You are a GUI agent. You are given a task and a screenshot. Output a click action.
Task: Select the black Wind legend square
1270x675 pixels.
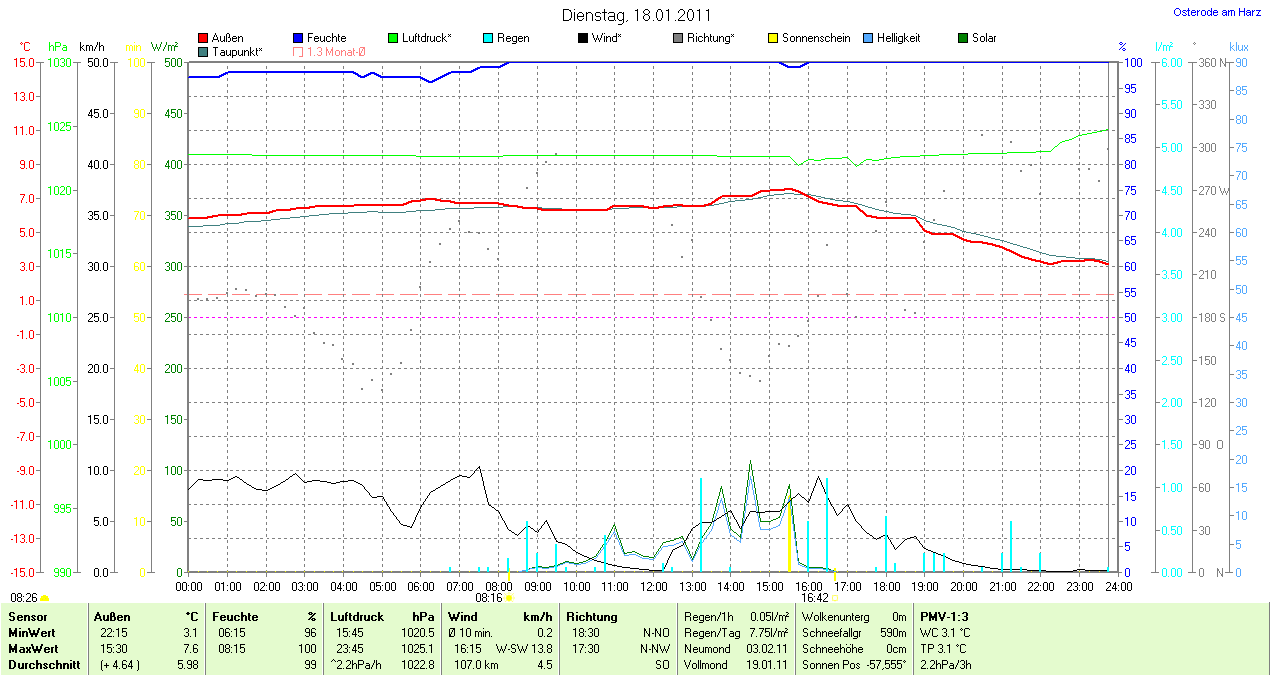[582, 38]
